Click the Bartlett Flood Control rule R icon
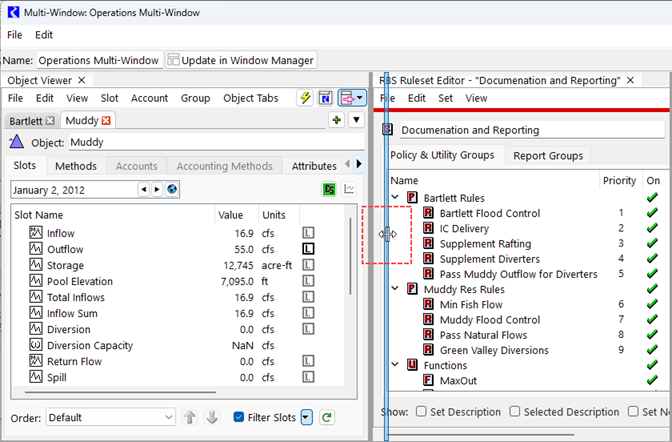 click(x=428, y=213)
